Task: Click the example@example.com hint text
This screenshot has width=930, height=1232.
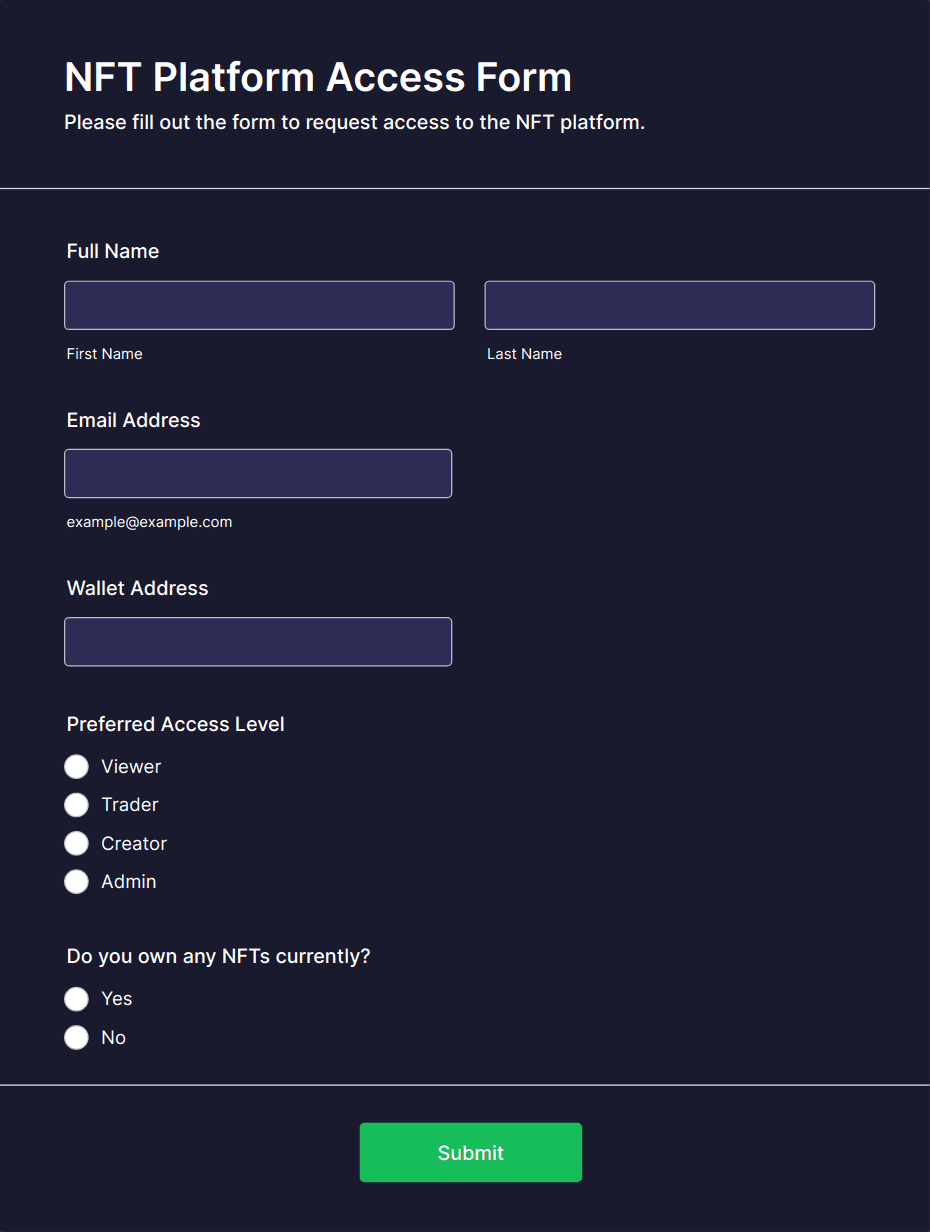Action: (149, 522)
